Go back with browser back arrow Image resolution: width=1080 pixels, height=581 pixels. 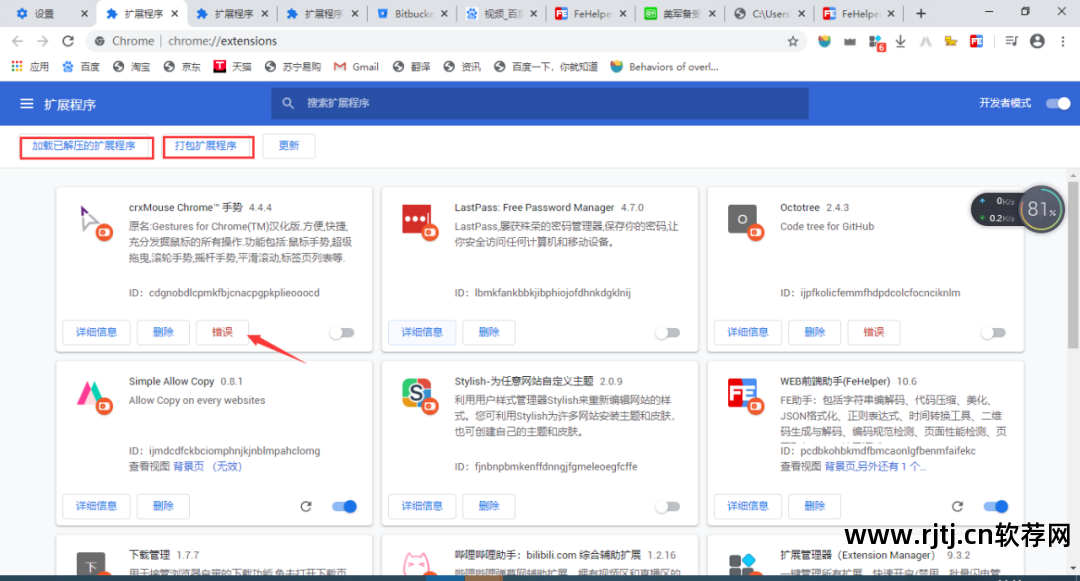click(x=18, y=41)
